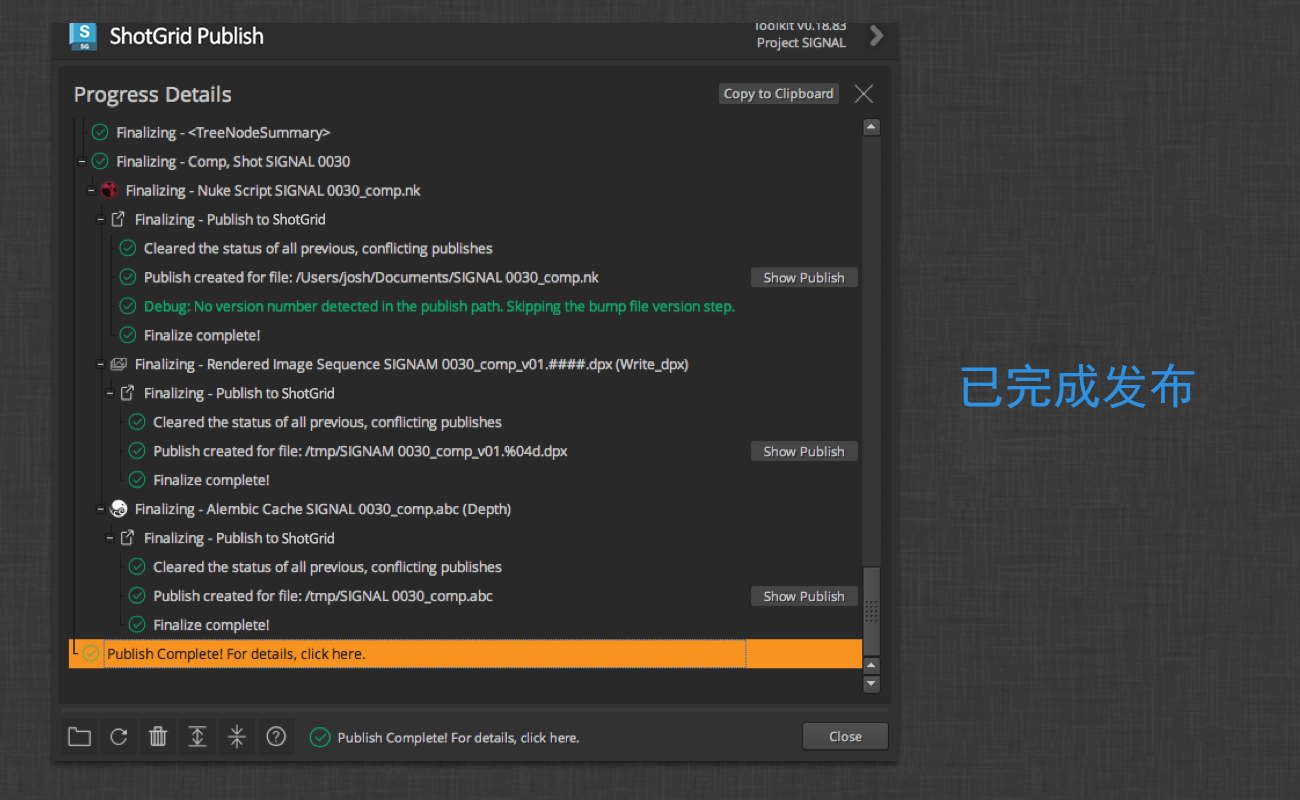
Task: Collapse the Rendered Image Sequence node
Action: click(x=100, y=364)
